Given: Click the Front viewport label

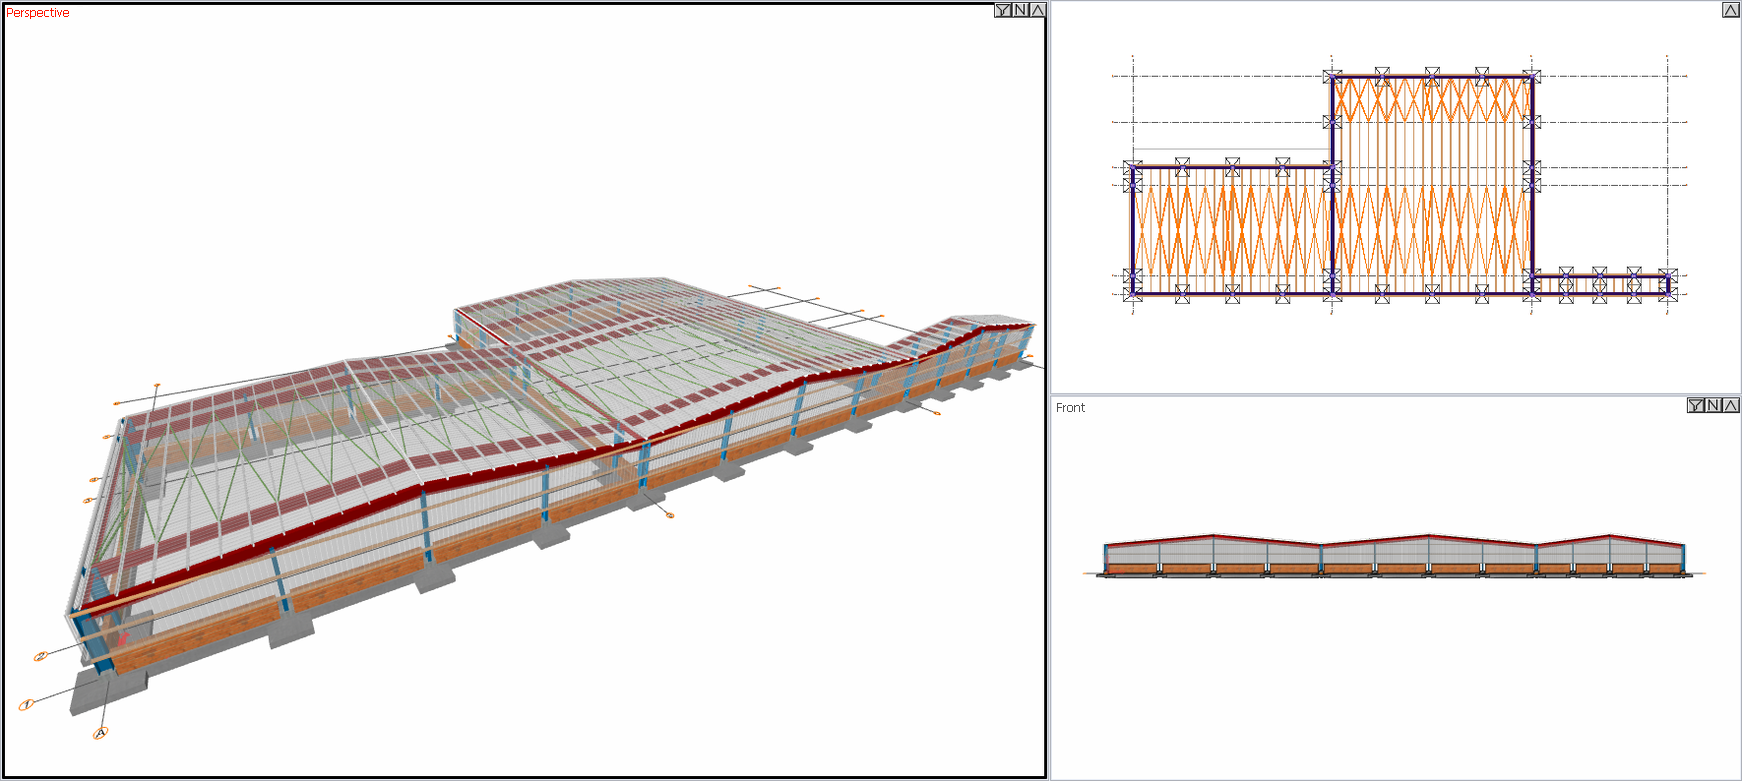Looking at the screenshot, I should pyautogui.click(x=1070, y=408).
